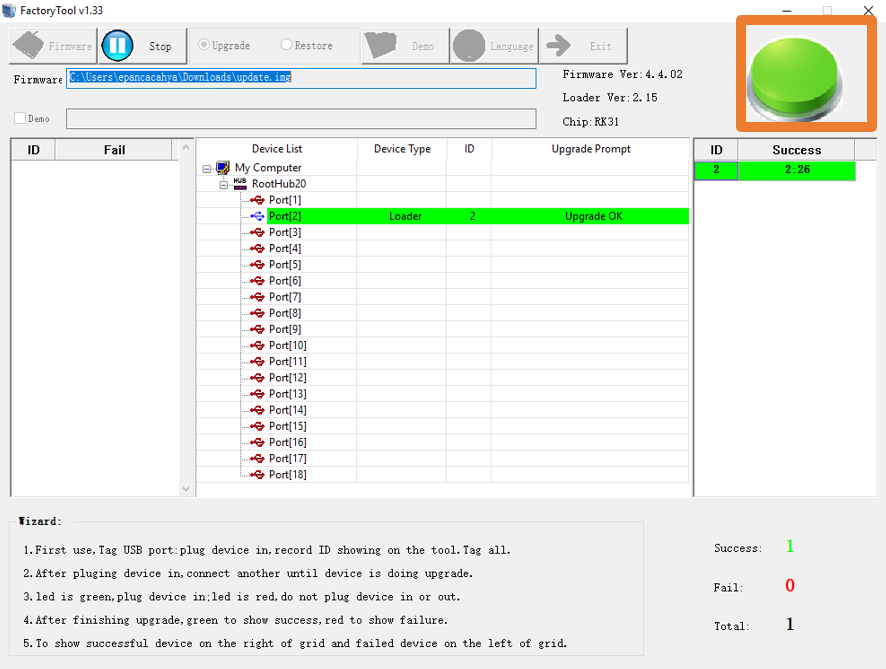Select the green ID 2 cell in Success list
The height and width of the screenshot is (669, 886).
[x=716, y=170]
